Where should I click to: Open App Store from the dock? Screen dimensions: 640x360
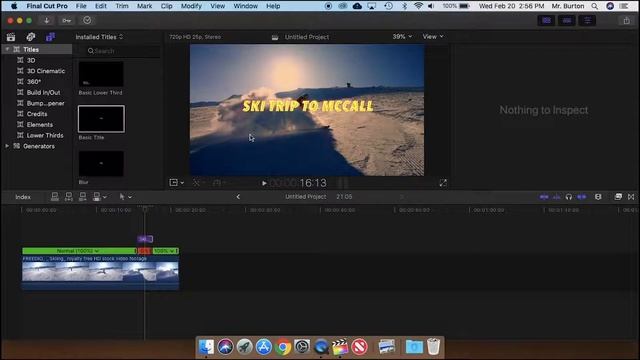pyautogui.click(x=264, y=347)
